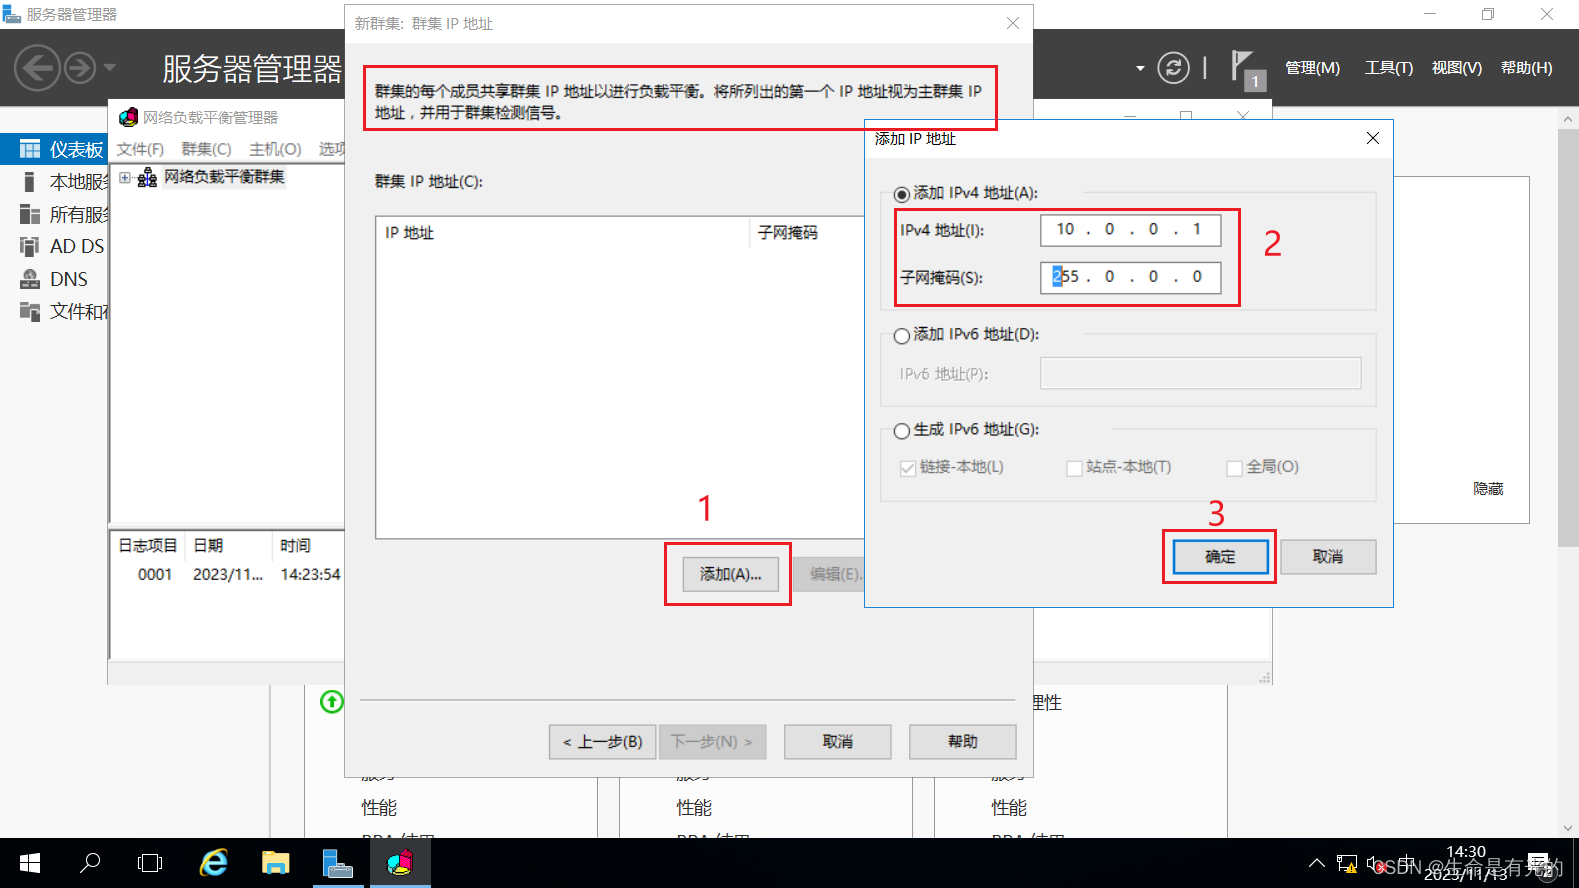Close the Add IP address dialog

tap(1372, 139)
